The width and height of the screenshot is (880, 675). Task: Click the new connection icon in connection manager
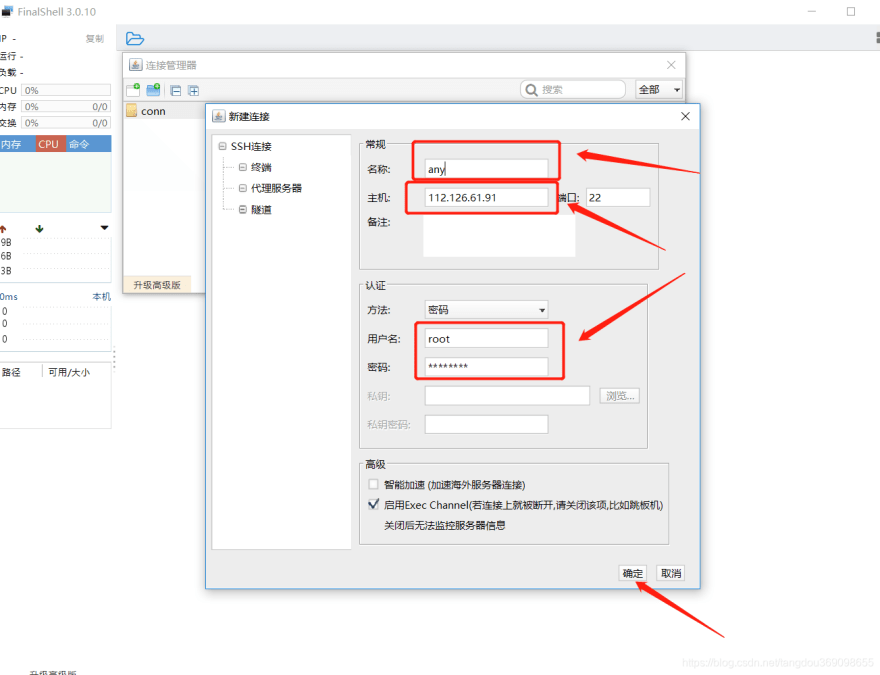133,90
